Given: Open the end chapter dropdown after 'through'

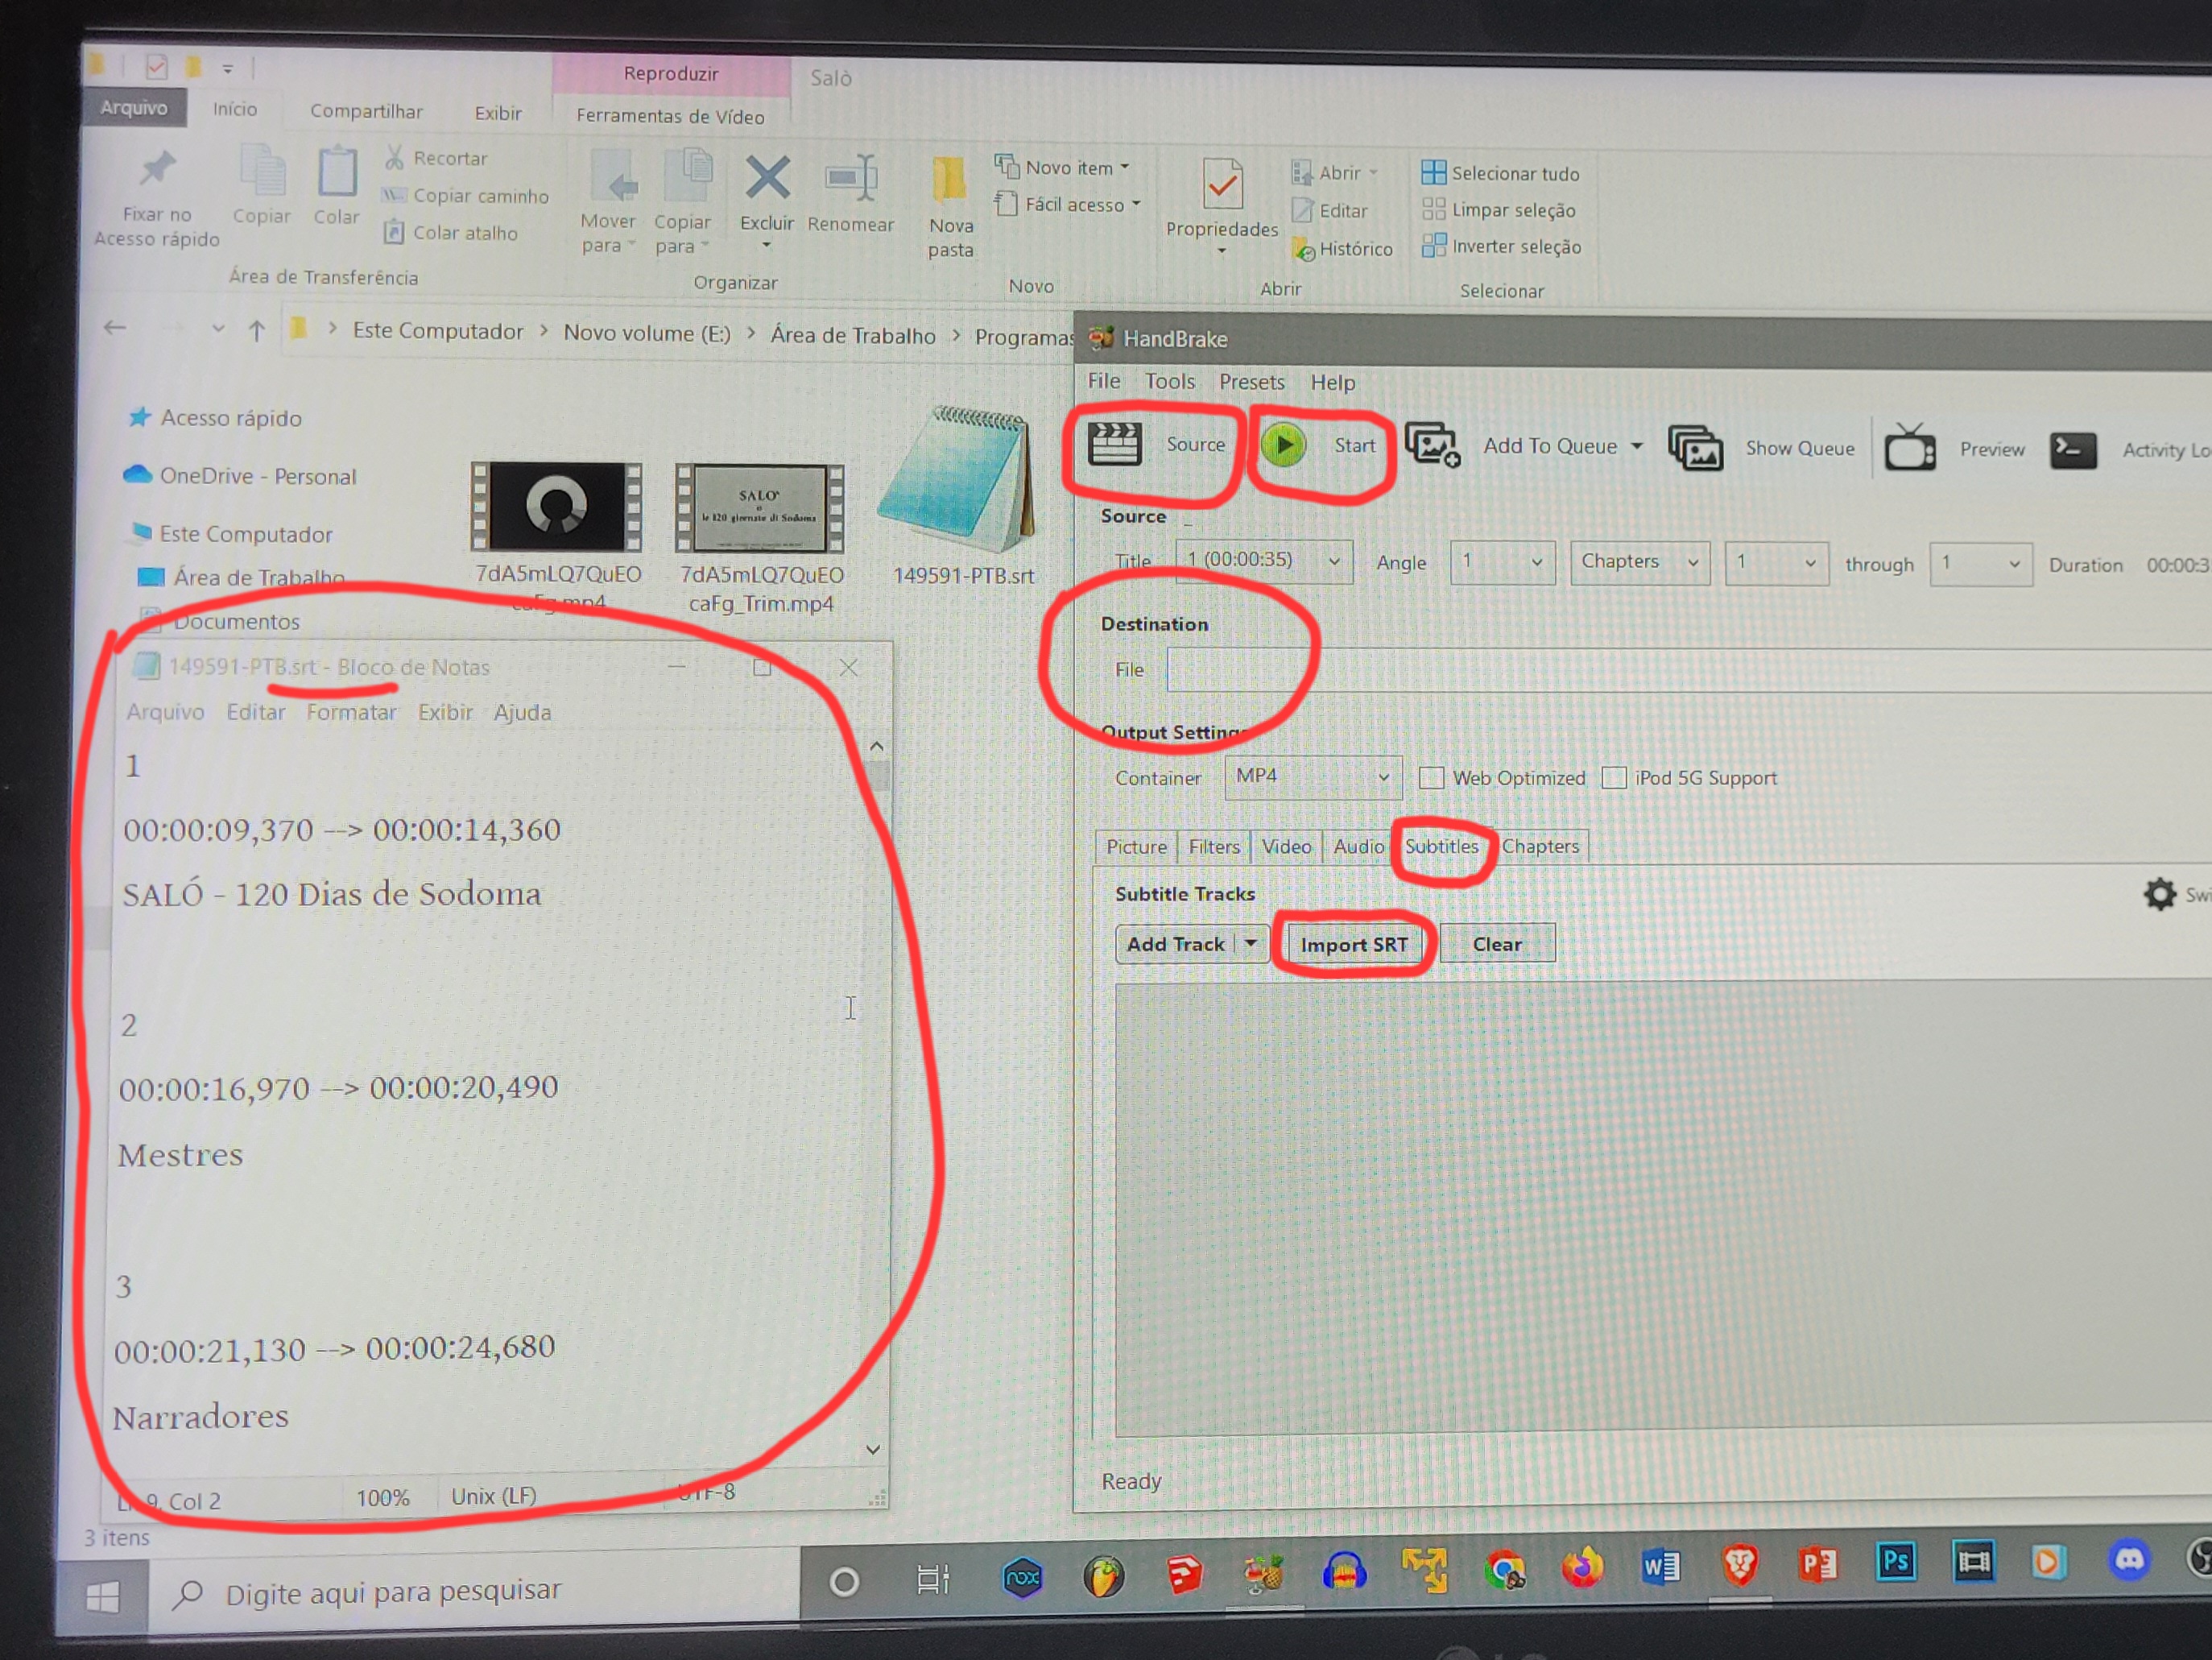Looking at the screenshot, I should click(1980, 565).
